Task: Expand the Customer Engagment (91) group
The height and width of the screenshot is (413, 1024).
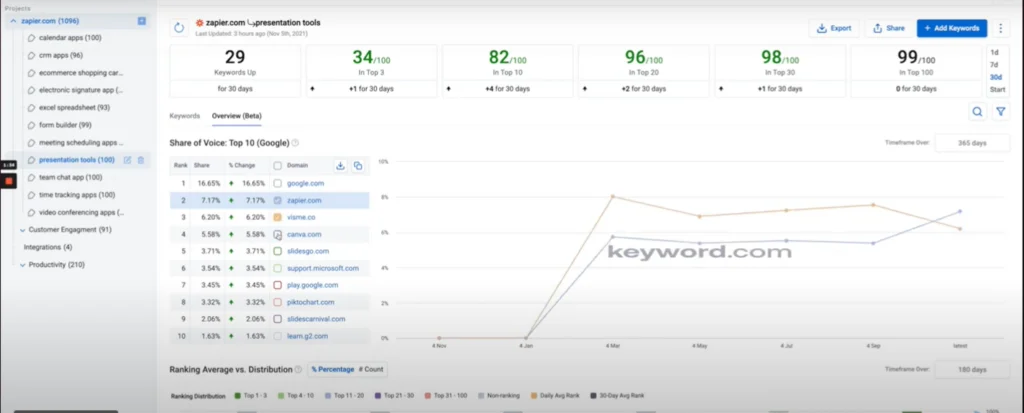Action: [21, 229]
